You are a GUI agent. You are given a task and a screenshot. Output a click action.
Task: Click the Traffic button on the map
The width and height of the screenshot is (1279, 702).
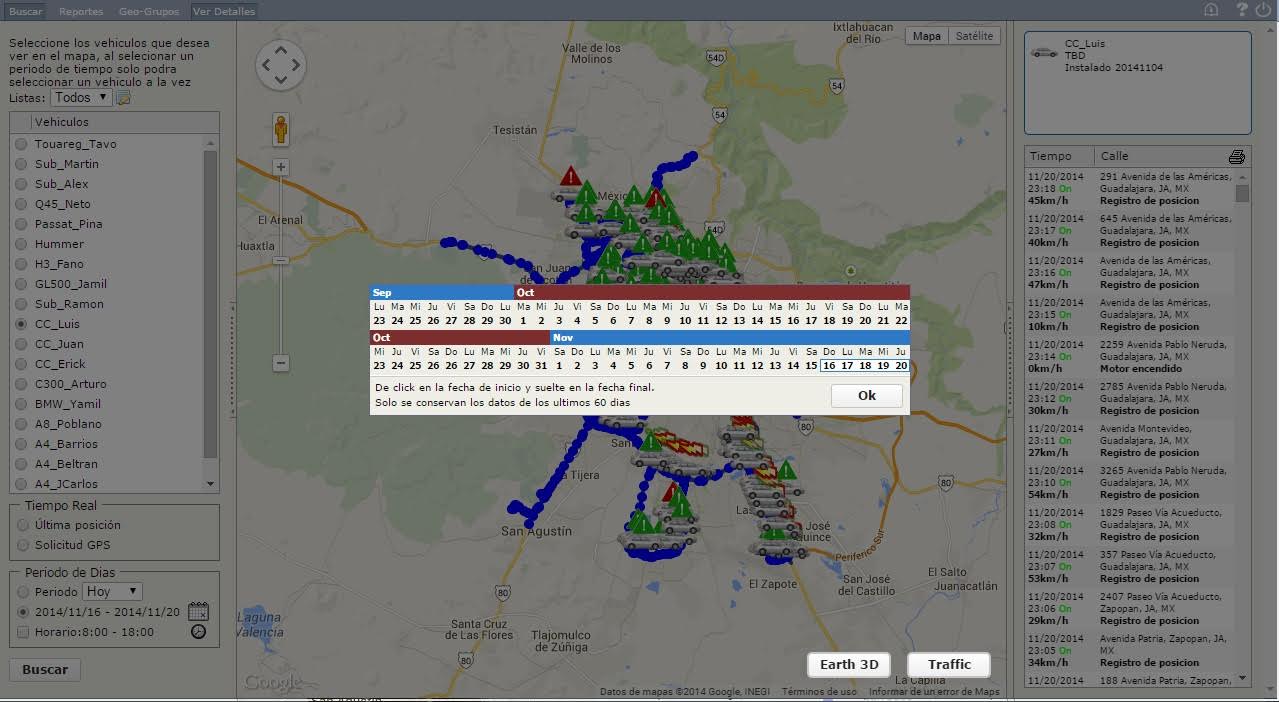point(948,665)
